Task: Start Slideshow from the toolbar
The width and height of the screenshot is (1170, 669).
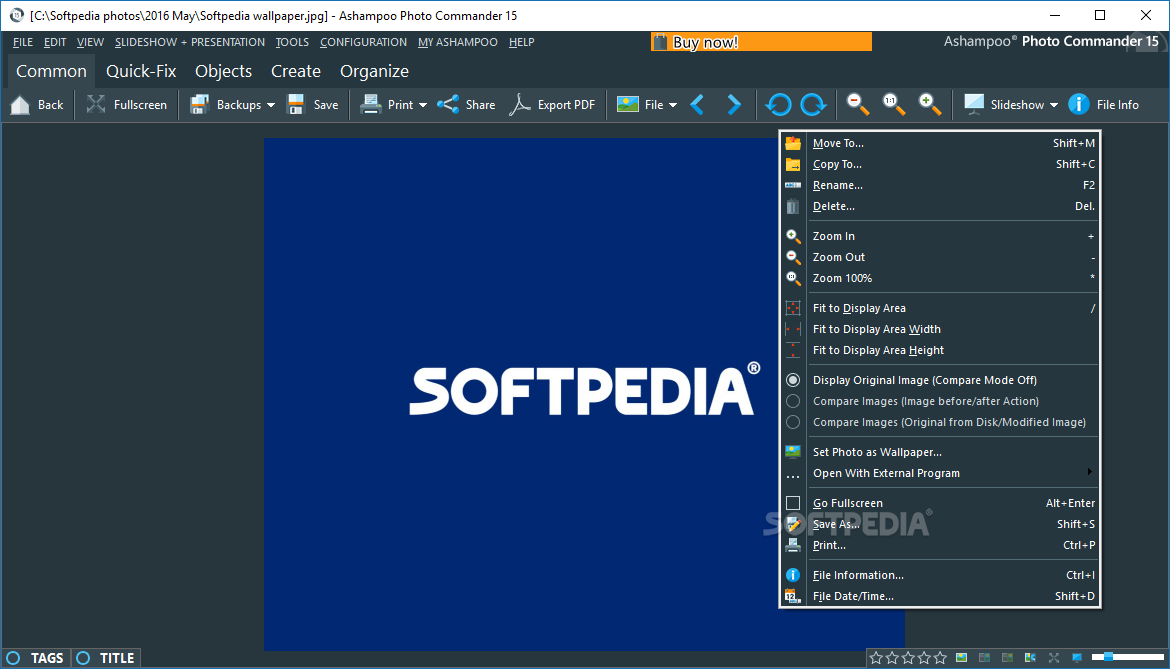Action: pos(1004,105)
